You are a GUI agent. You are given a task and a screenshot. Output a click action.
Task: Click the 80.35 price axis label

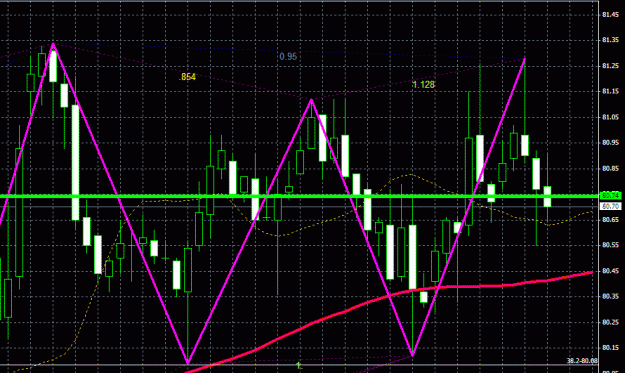tap(610, 296)
